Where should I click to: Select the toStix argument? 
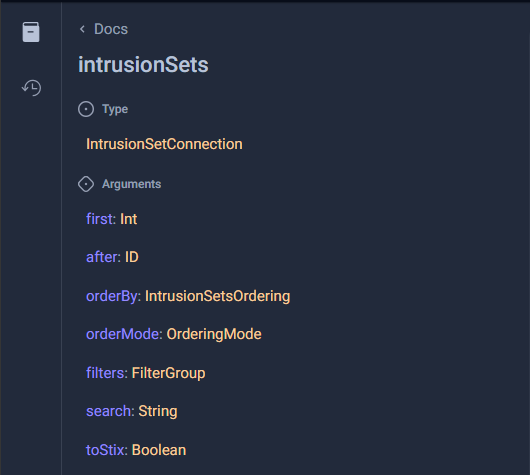pyautogui.click(x=106, y=450)
